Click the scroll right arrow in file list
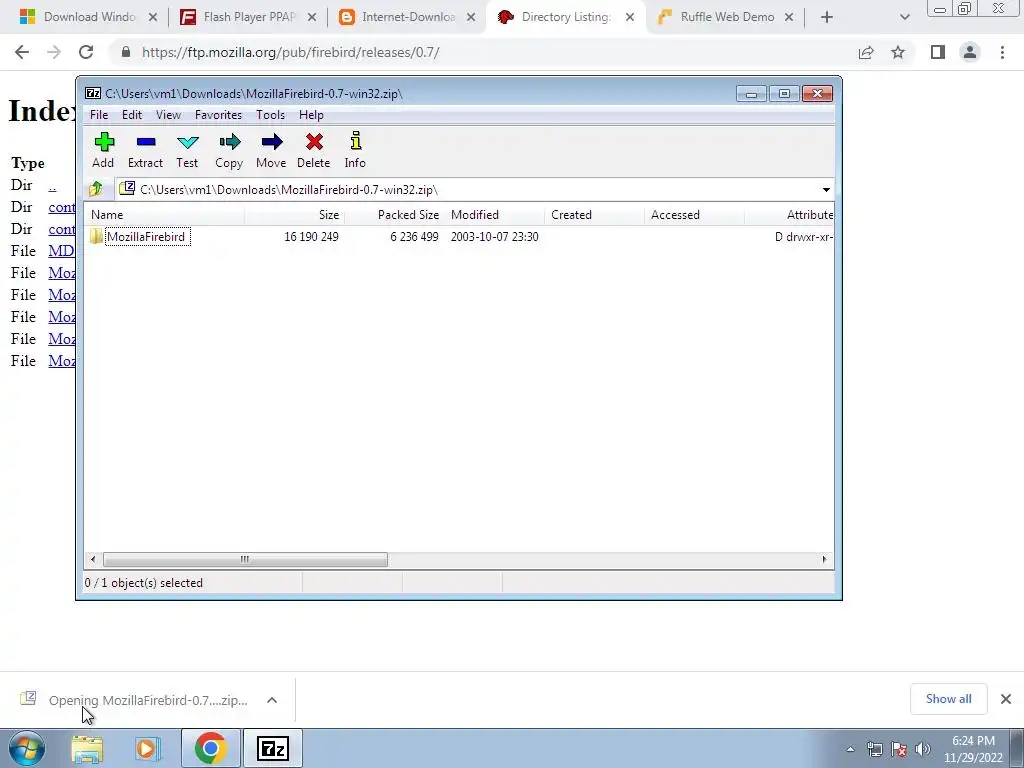Image resolution: width=1024 pixels, height=768 pixels. pyautogui.click(x=824, y=560)
